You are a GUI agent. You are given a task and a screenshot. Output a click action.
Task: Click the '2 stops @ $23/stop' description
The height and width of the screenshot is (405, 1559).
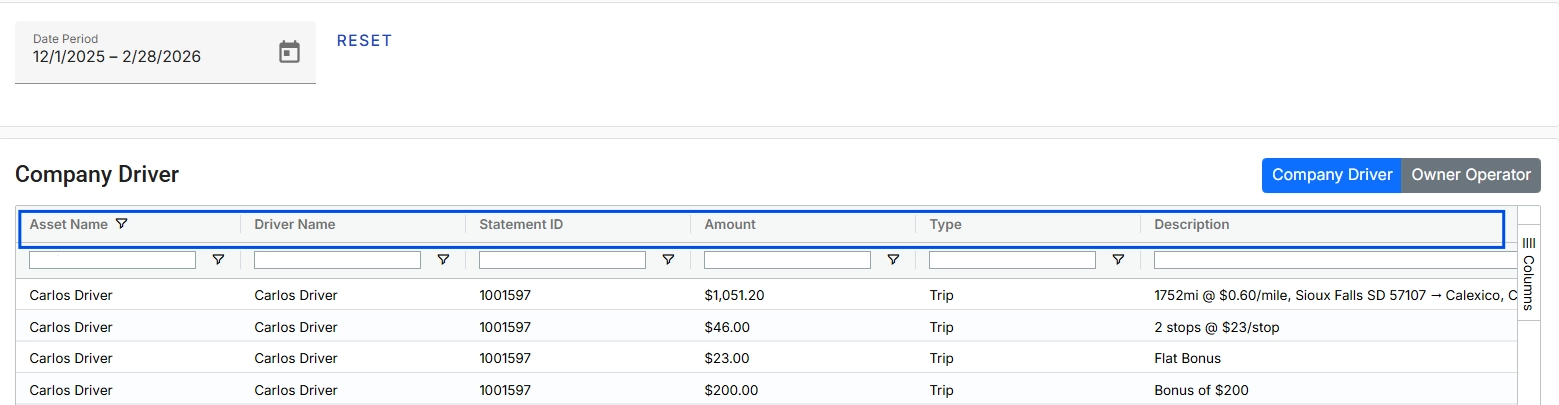click(x=1217, y=327)
